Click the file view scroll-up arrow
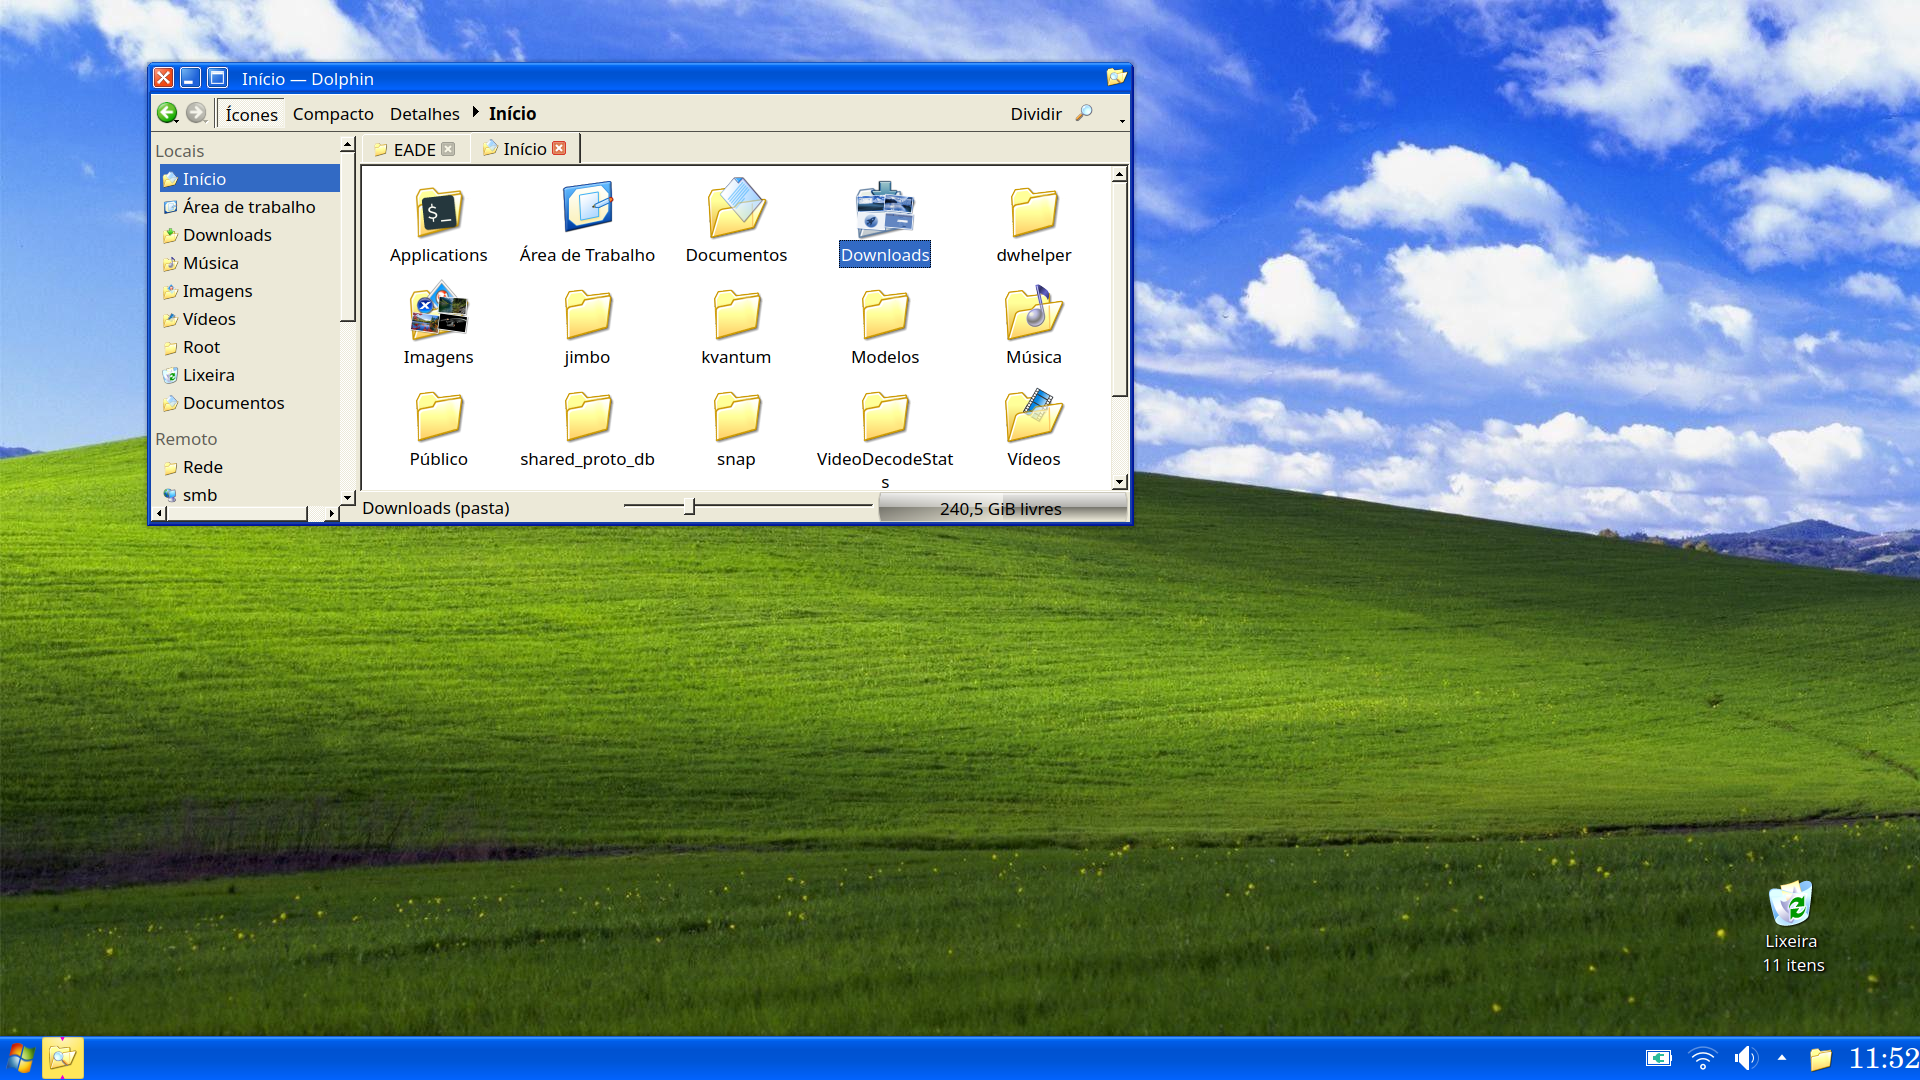The image size is (1920, 1080). coord(1119,175)
